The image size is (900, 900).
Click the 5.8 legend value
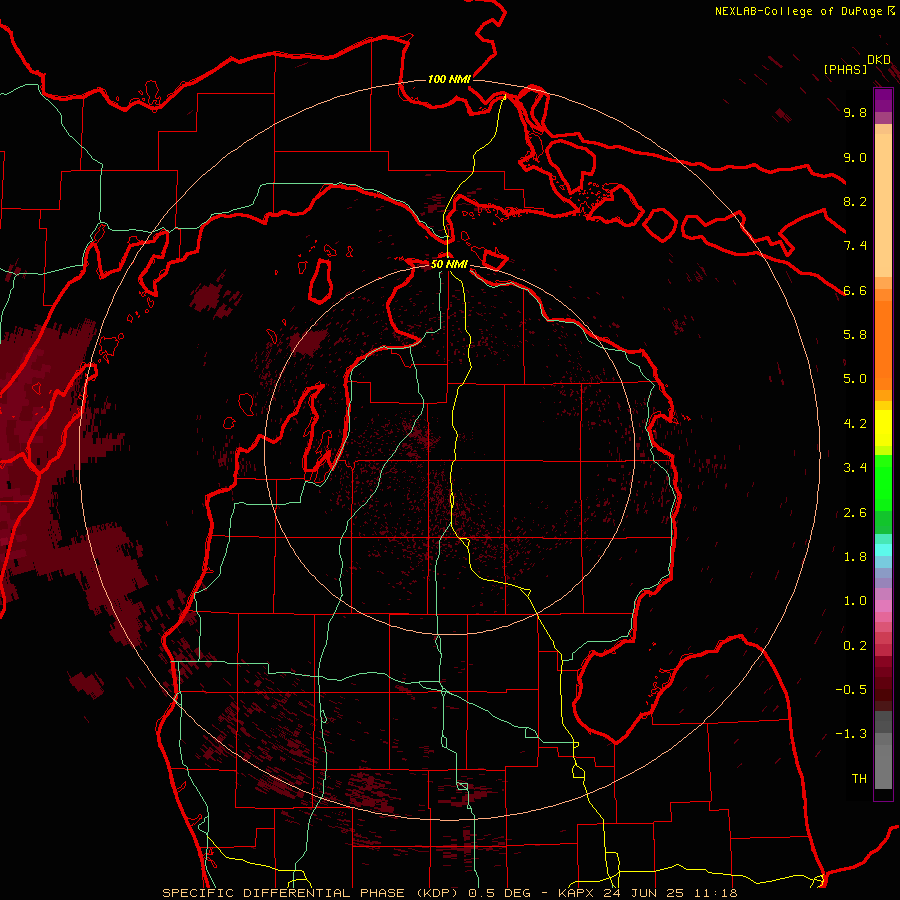coord(855,334)
